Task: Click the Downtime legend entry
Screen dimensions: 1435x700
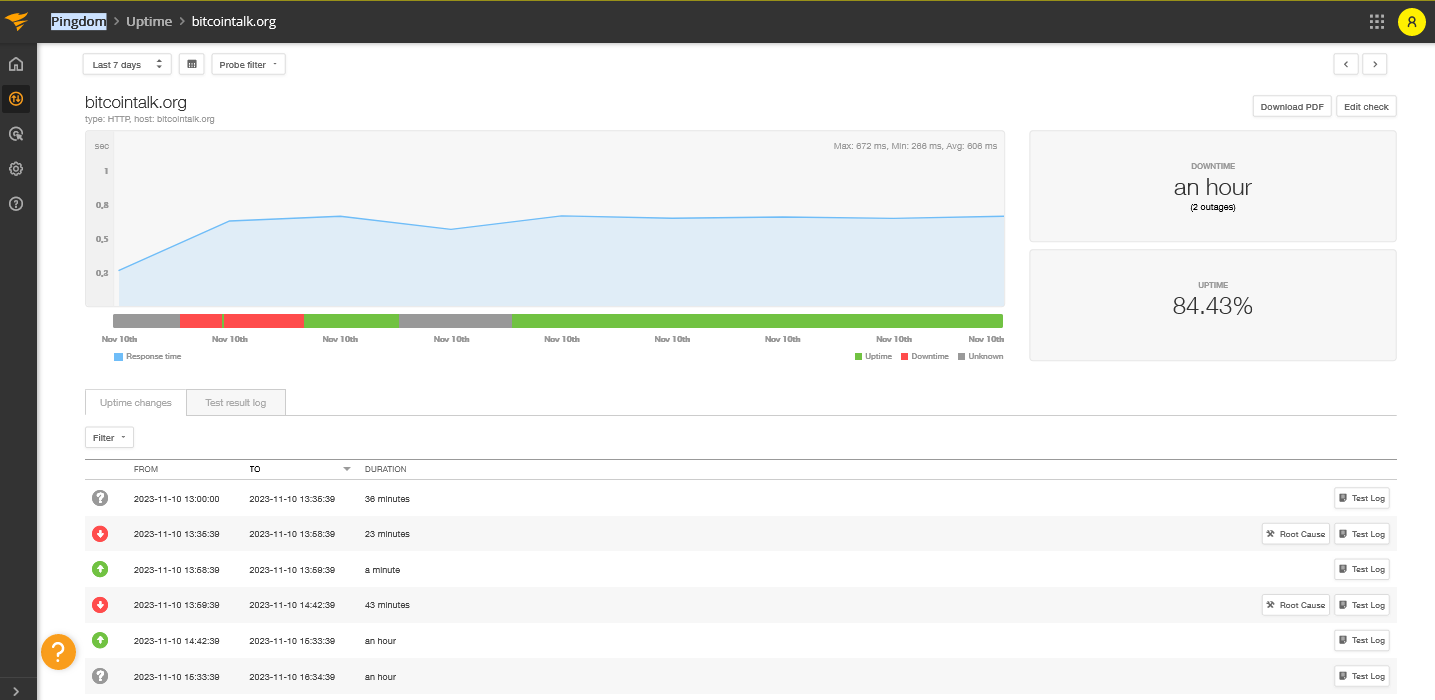Action: point(925,356)
